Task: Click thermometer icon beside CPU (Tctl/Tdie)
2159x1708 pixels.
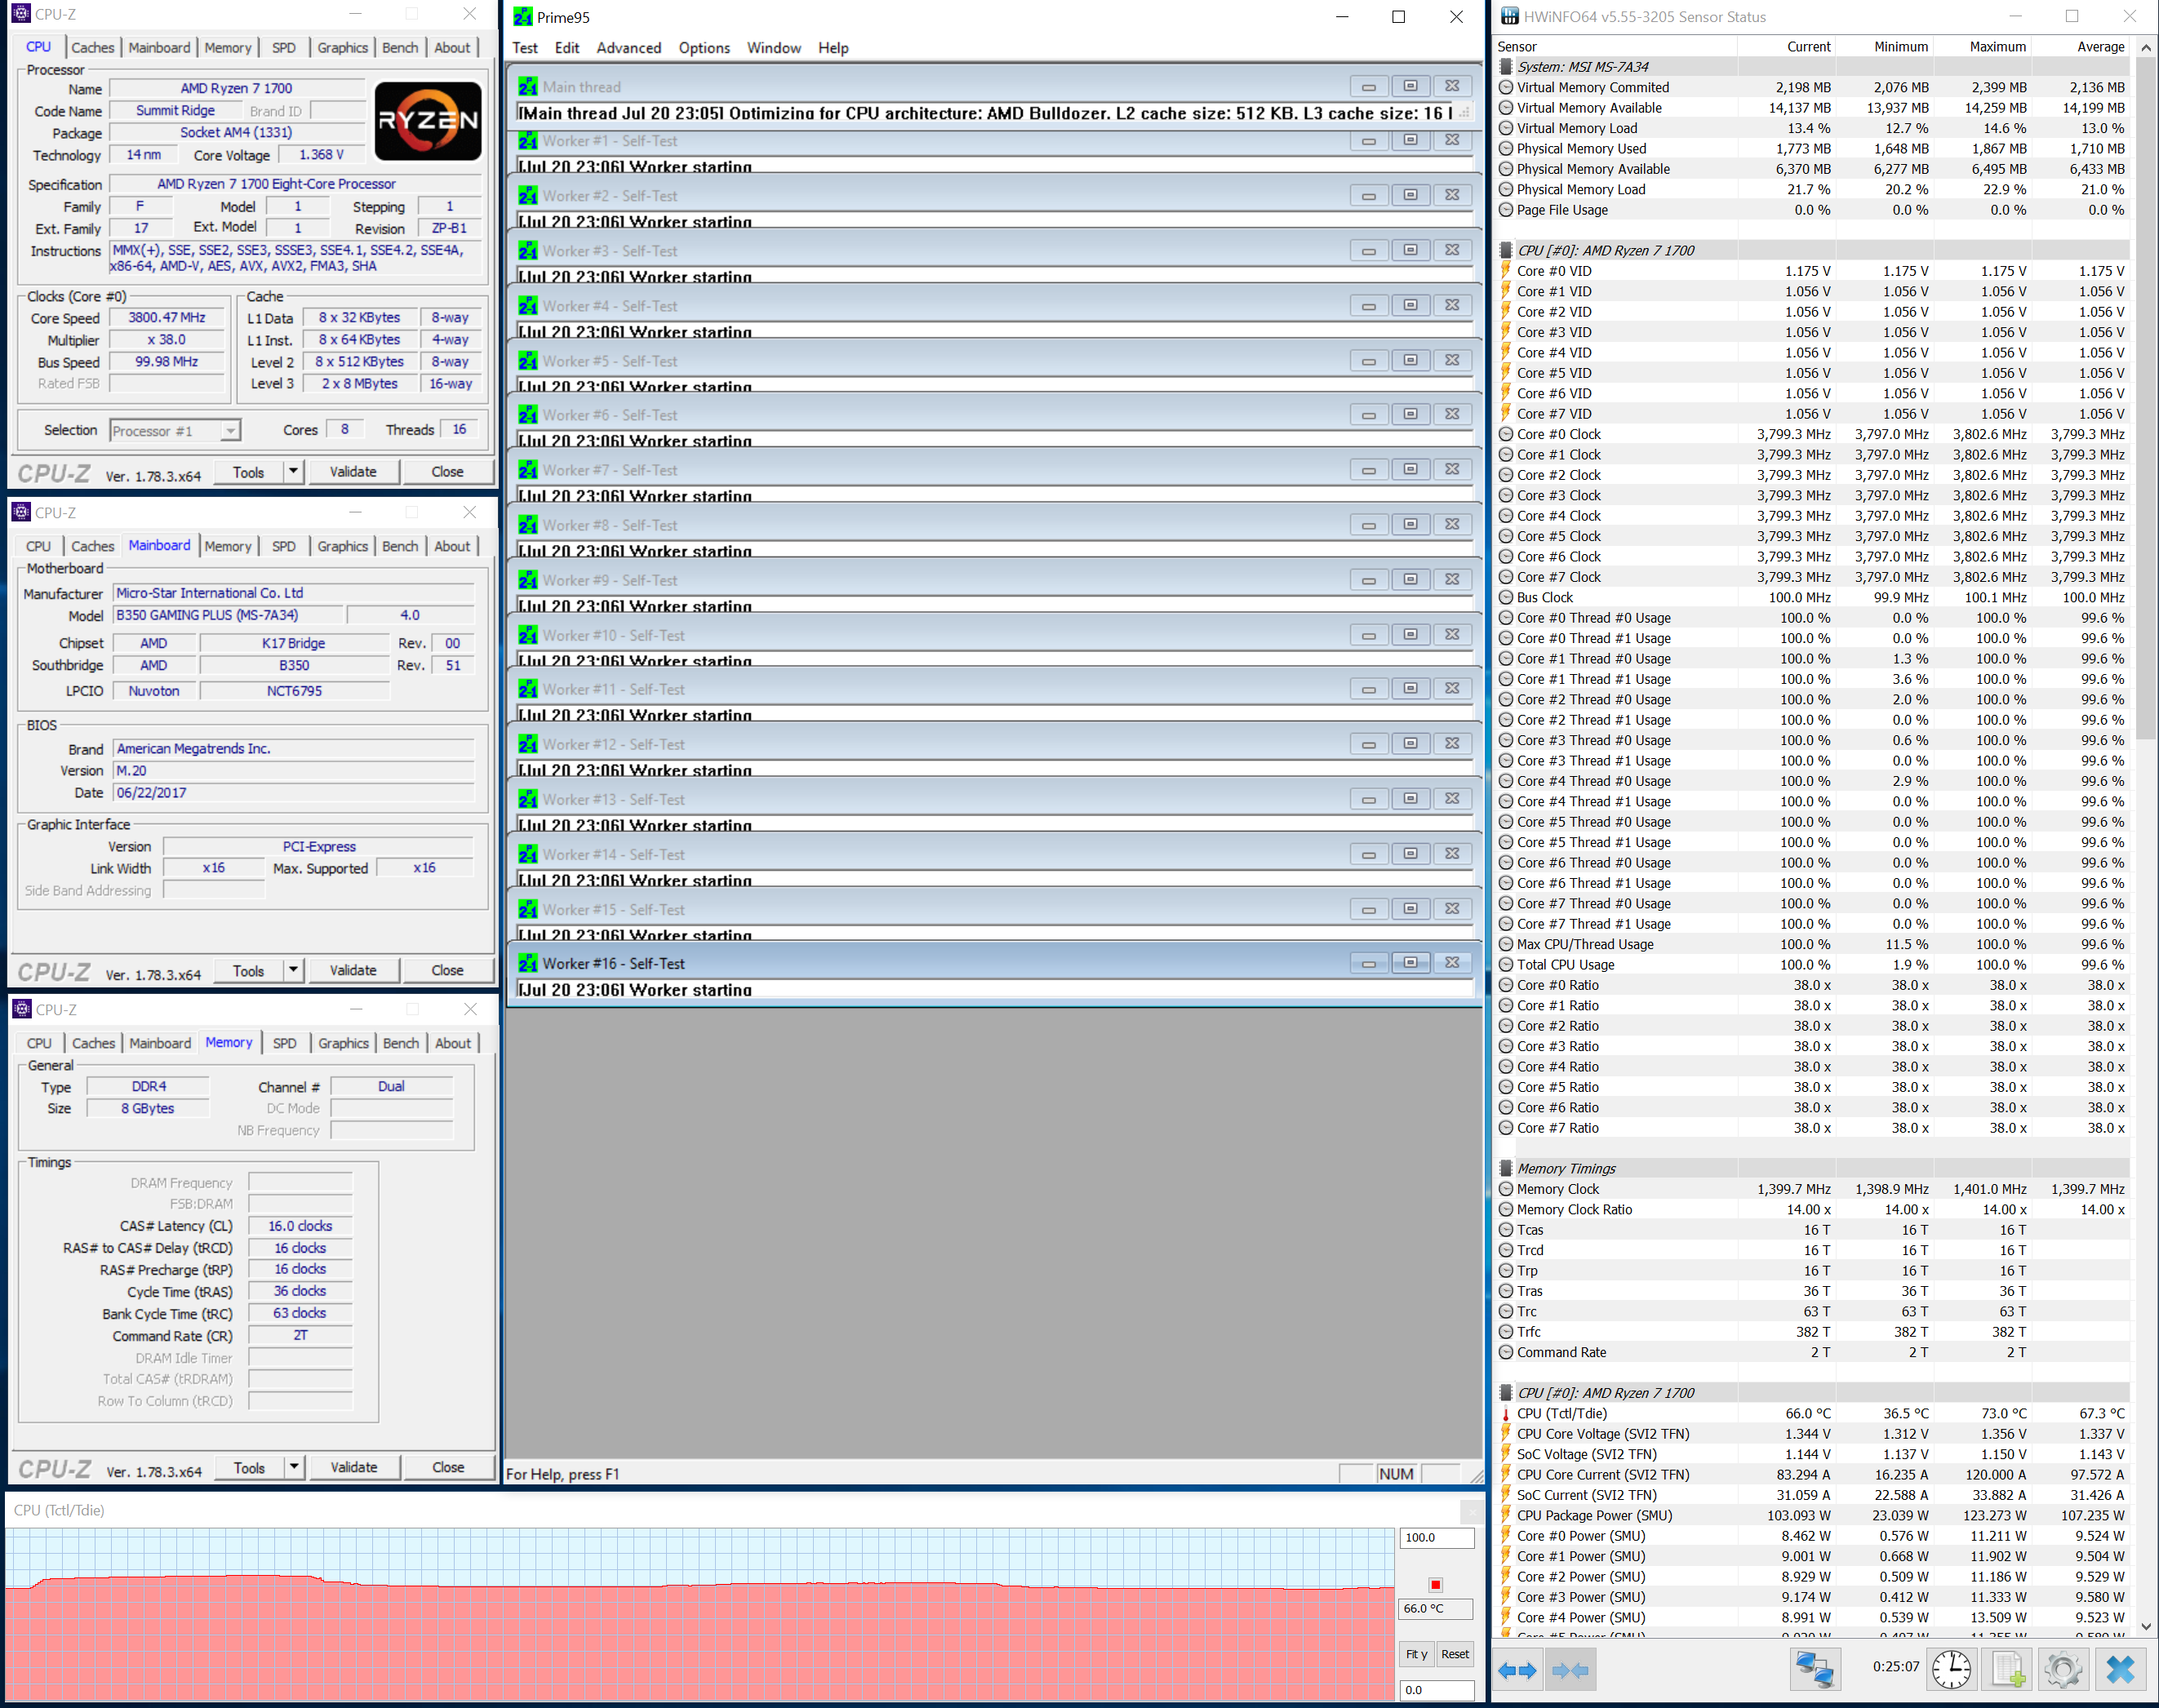Action: tap(1506, 1414)
